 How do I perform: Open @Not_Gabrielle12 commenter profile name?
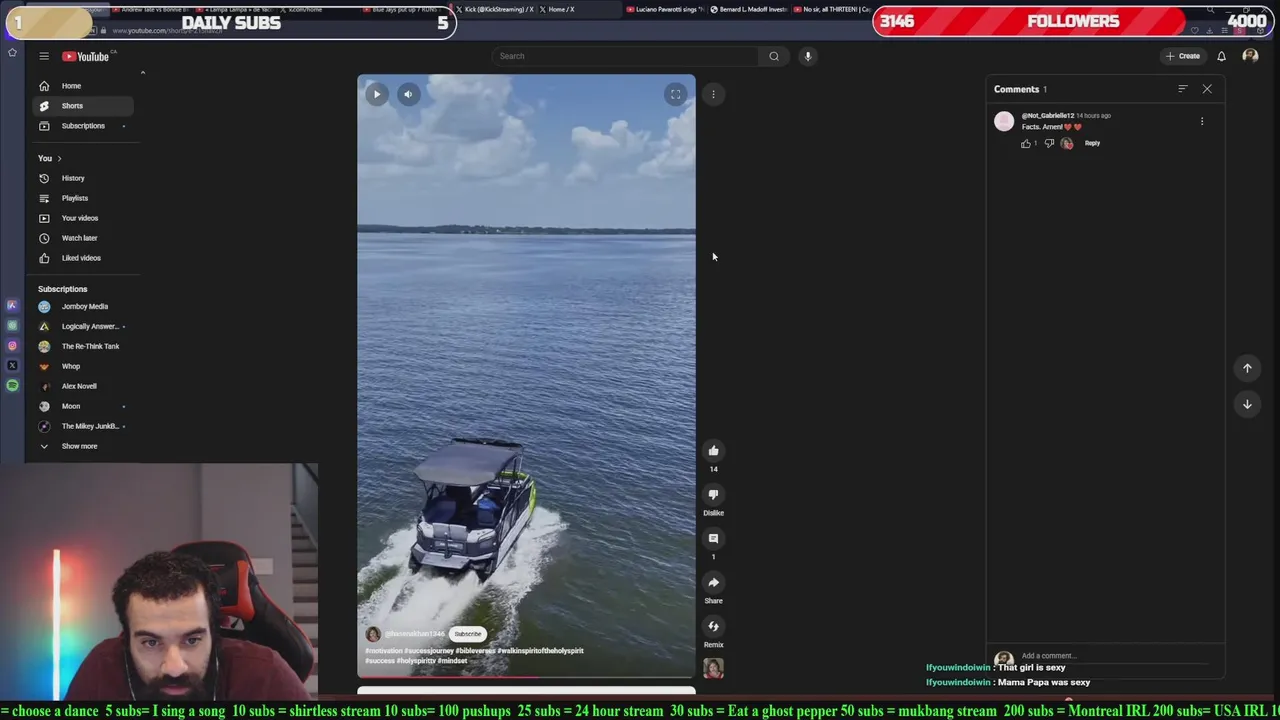coord(1047,116)
